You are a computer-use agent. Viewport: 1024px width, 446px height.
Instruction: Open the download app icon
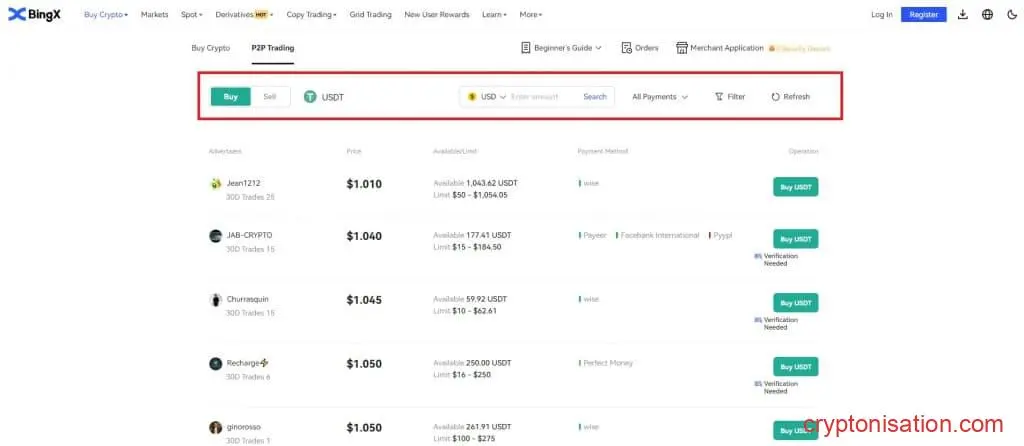tap(963, 14)
